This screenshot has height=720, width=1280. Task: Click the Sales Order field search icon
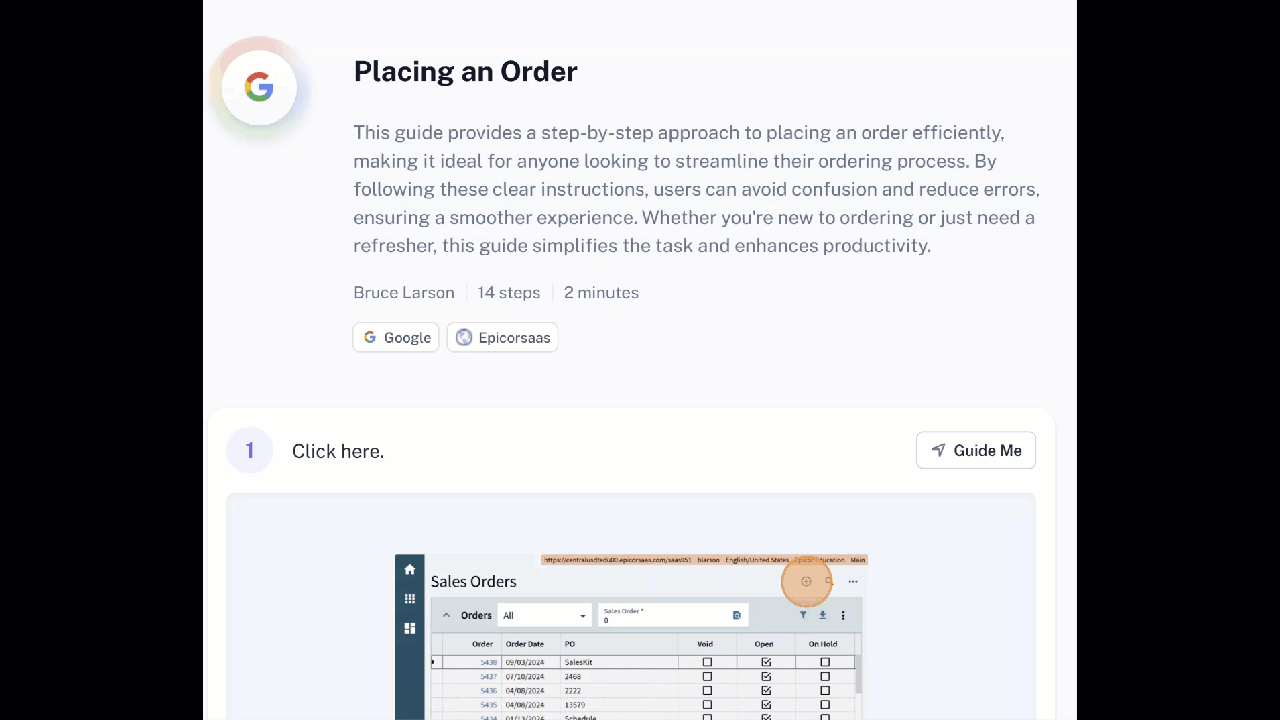click(x=737, y=615)
